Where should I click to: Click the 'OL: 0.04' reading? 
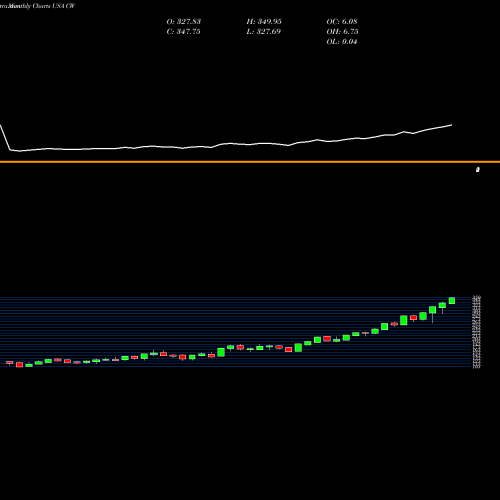point(342,42)
